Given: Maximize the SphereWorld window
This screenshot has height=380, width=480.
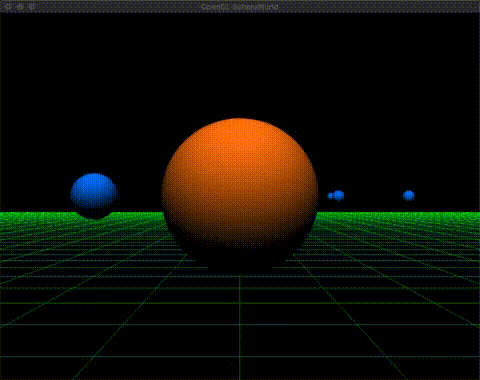Looking at the screenshot, I should pos(32,6).
